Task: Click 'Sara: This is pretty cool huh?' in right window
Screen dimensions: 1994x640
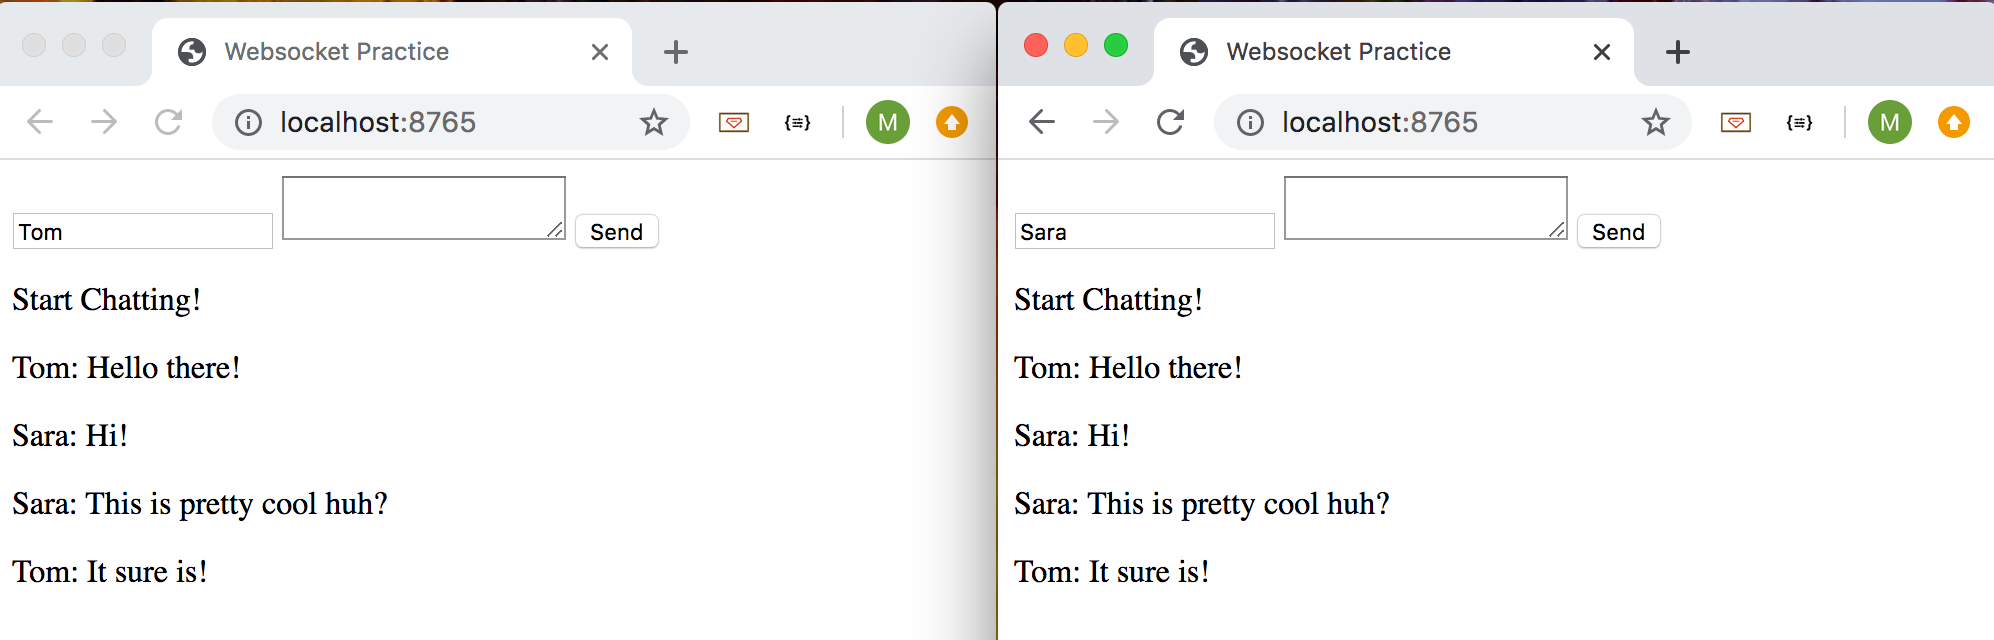Action: 1202,504
